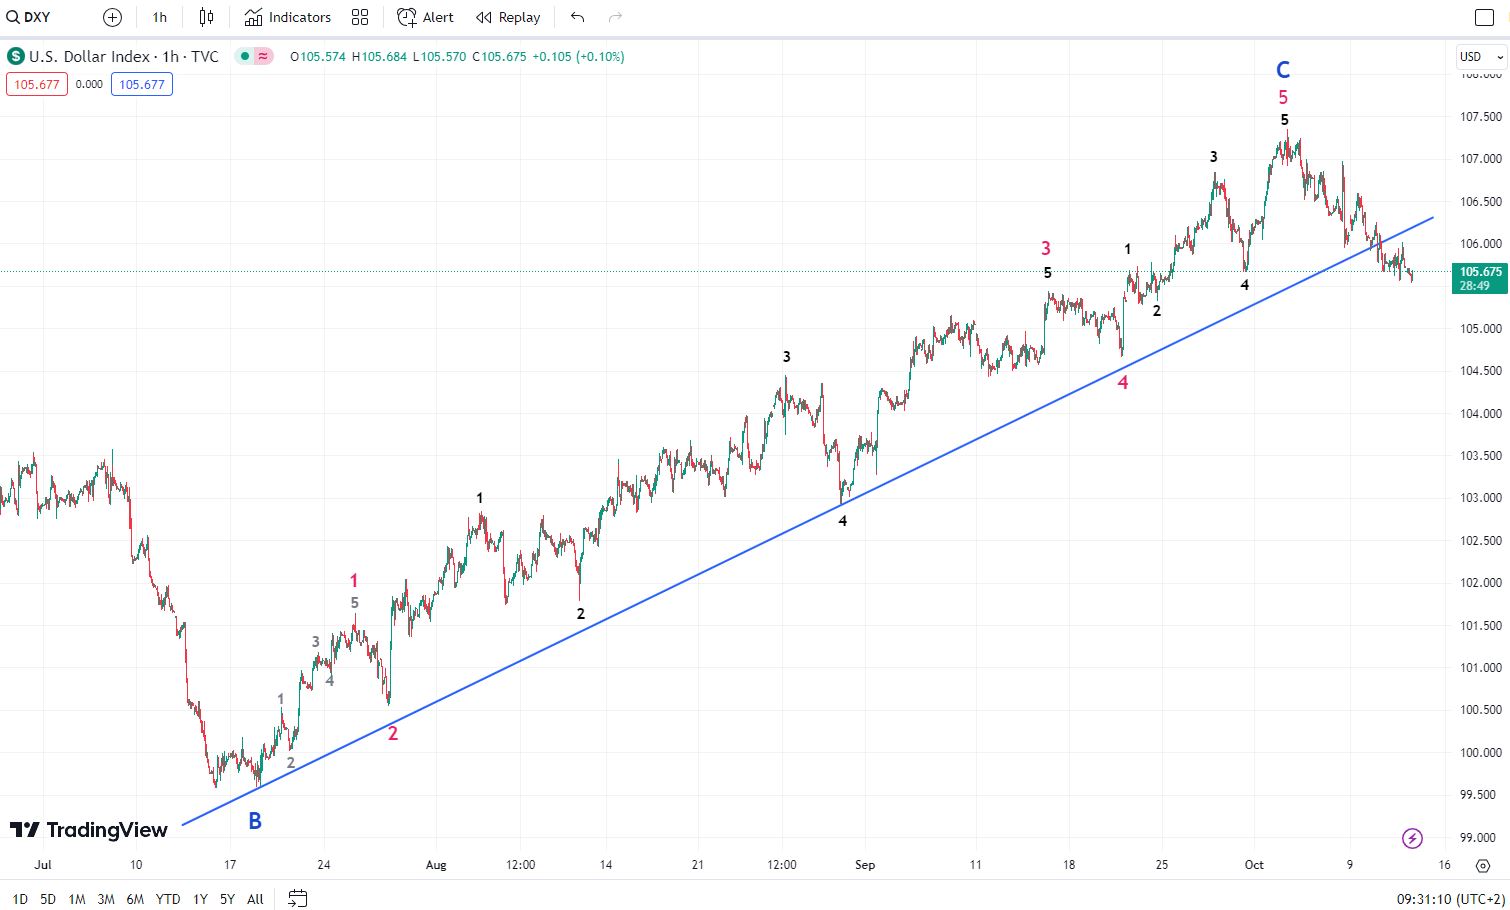Click the O105.574 open value
The height and width of the screenshot is (910, 1510).
[318, 57]
